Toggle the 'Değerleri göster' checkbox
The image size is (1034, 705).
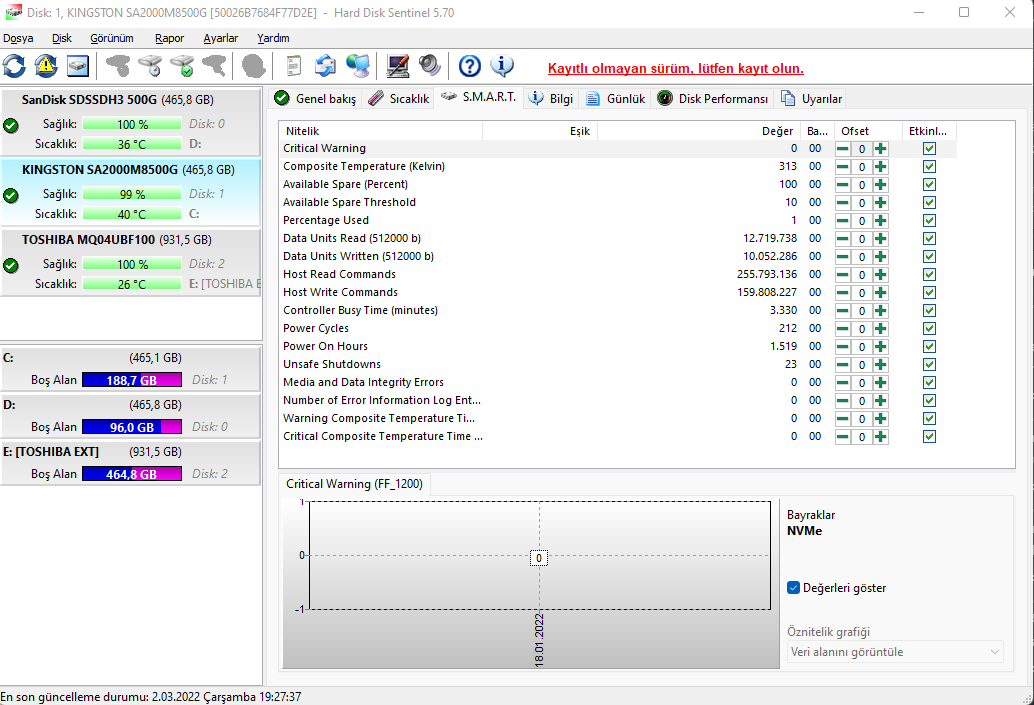click(x=794, y=588)
